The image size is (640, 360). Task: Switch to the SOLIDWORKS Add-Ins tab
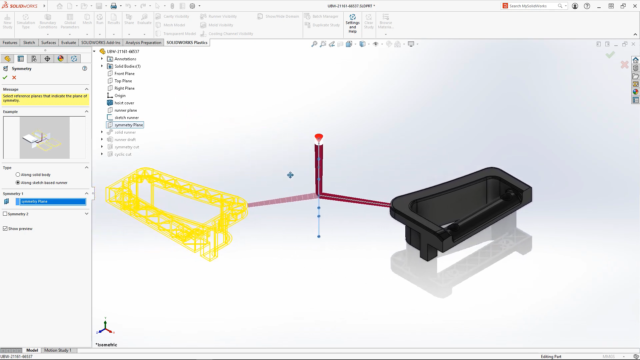coord(100,42)
